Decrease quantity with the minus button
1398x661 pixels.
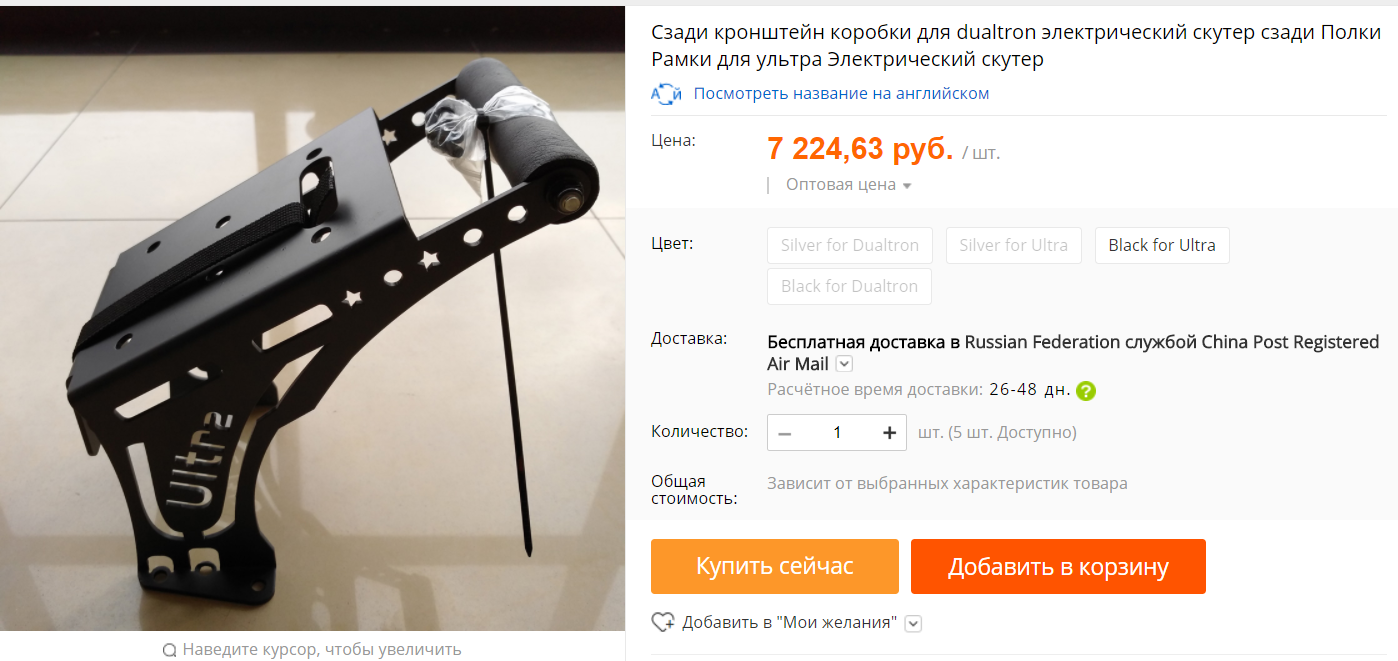pyautogui.click(x=785, y=433)
